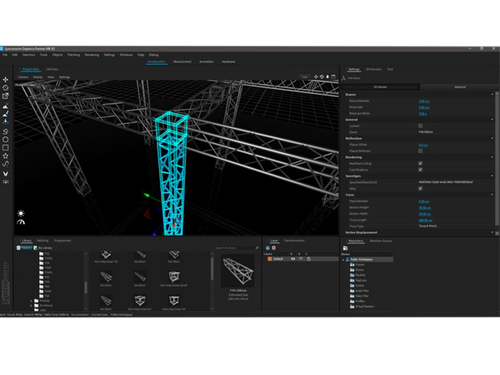The image size is (500, 375).
Task: Open the Rendering menu
Action: tap(92, 55)
